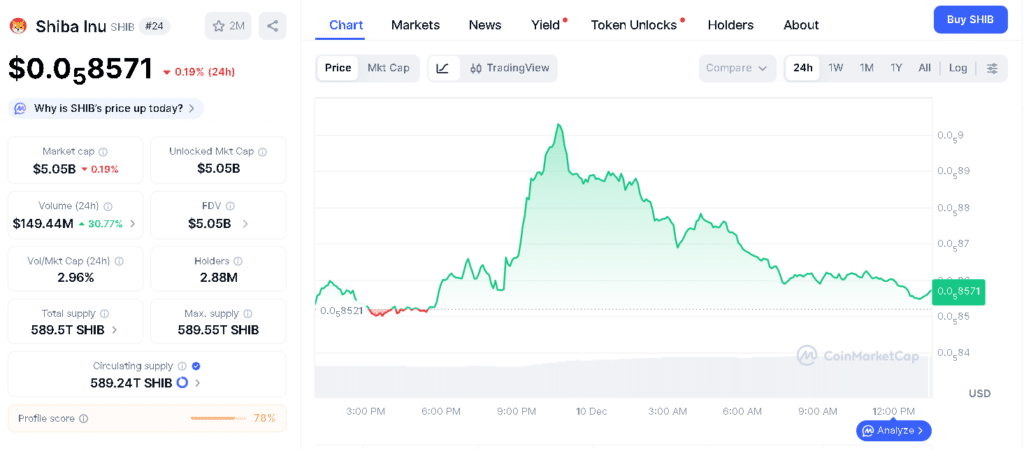Click the 78% profile score value
The height and width of the screenshot is (449, 1024).
pos(264,418)
